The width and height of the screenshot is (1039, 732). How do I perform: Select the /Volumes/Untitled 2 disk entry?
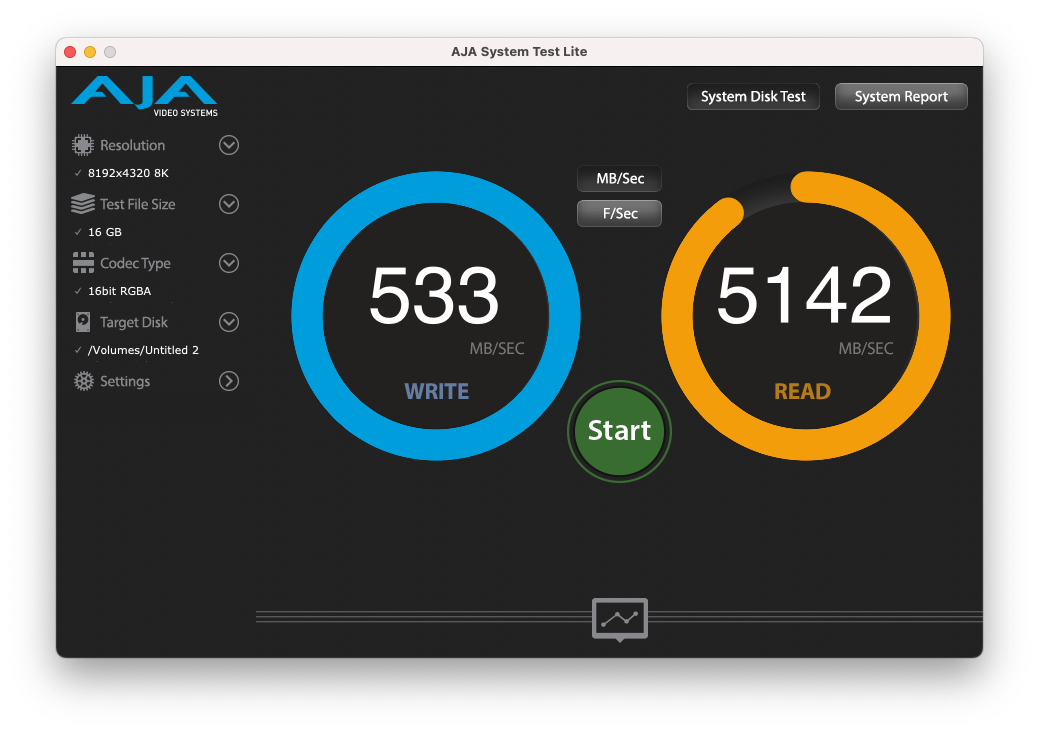[143, 350]
